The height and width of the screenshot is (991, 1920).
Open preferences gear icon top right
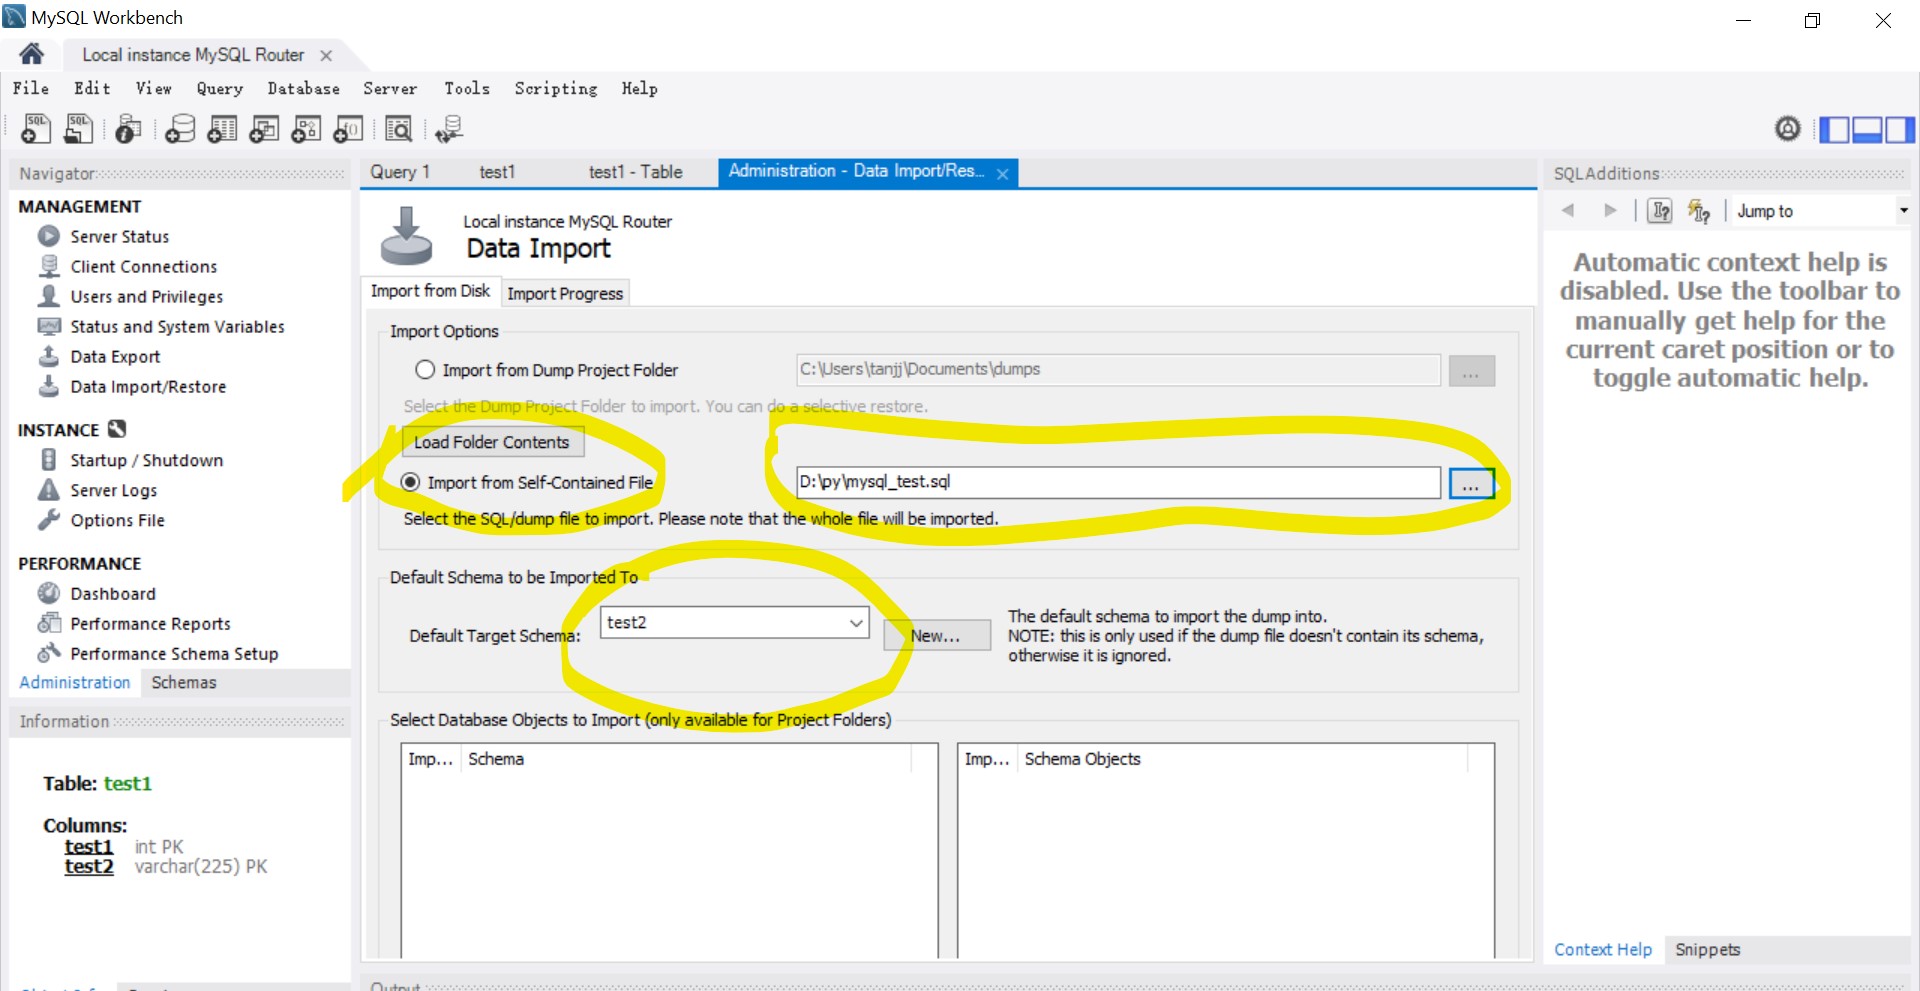coord(1788,128)
